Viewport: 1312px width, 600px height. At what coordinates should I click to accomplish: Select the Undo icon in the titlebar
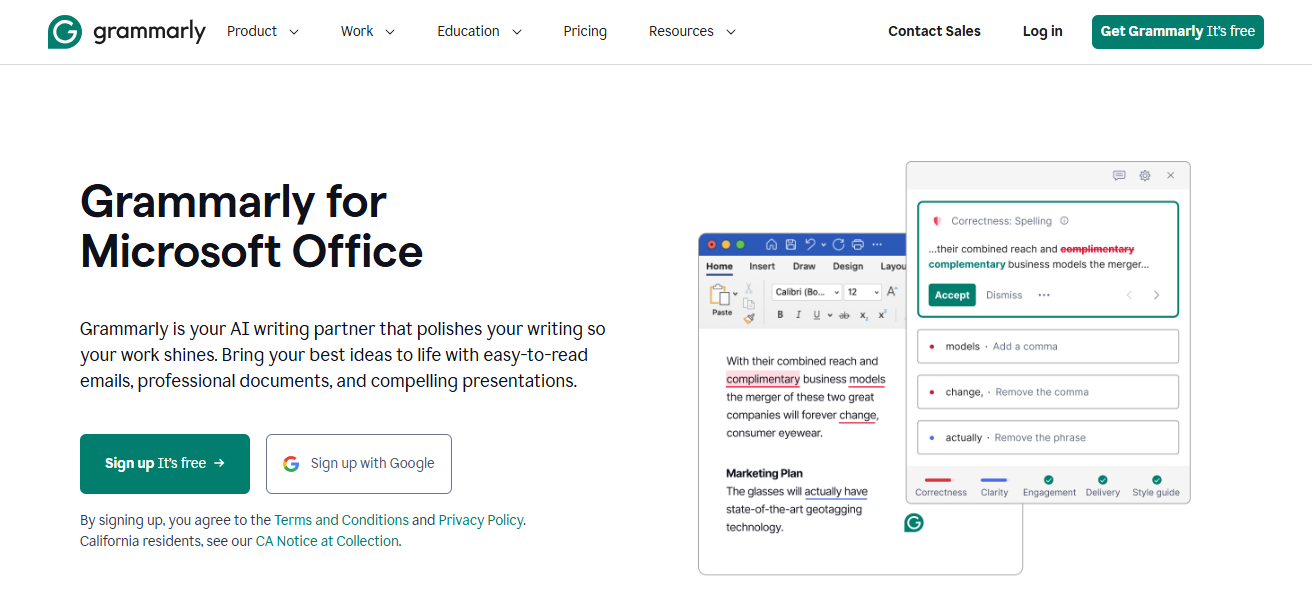812,244
